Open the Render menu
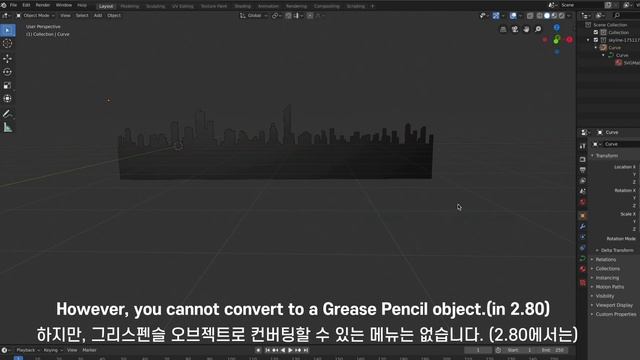The width and height of the screenshot is (640, 360). pos(42,5)
